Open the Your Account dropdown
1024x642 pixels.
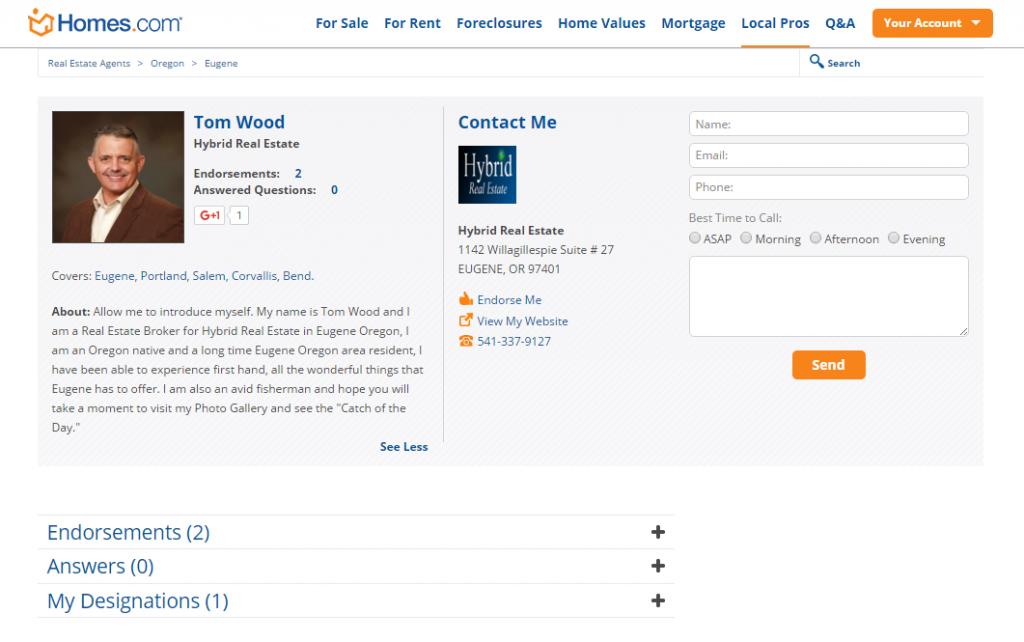tap(932, 23)
